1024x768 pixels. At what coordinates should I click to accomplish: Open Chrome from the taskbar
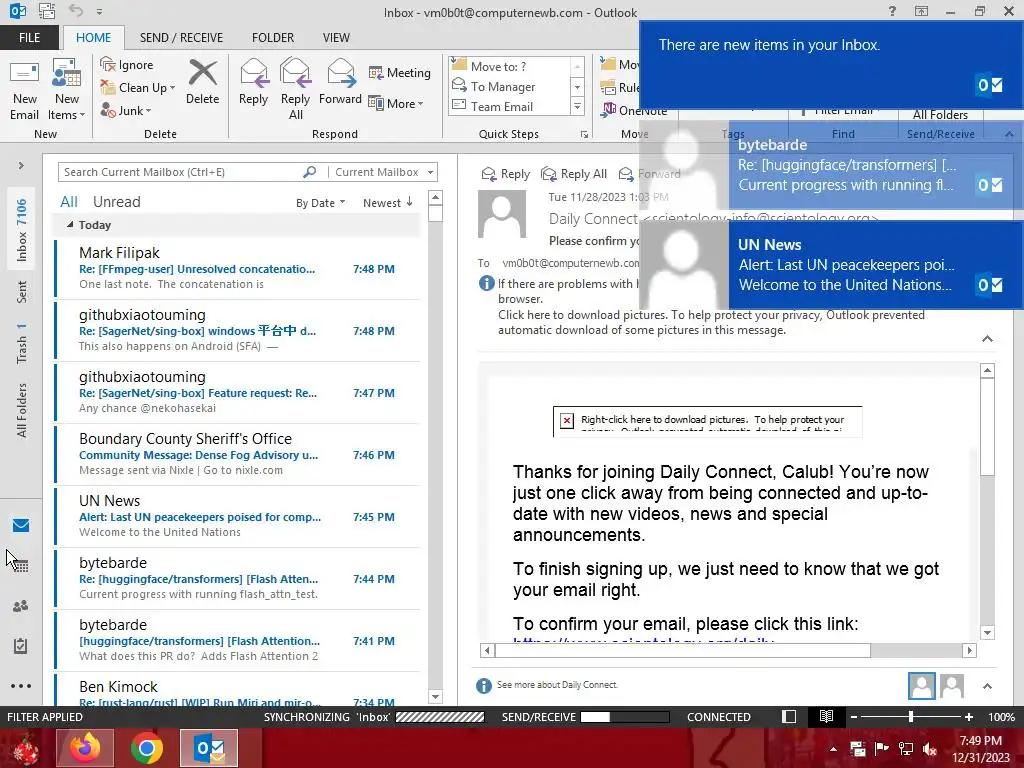[147, 748]
